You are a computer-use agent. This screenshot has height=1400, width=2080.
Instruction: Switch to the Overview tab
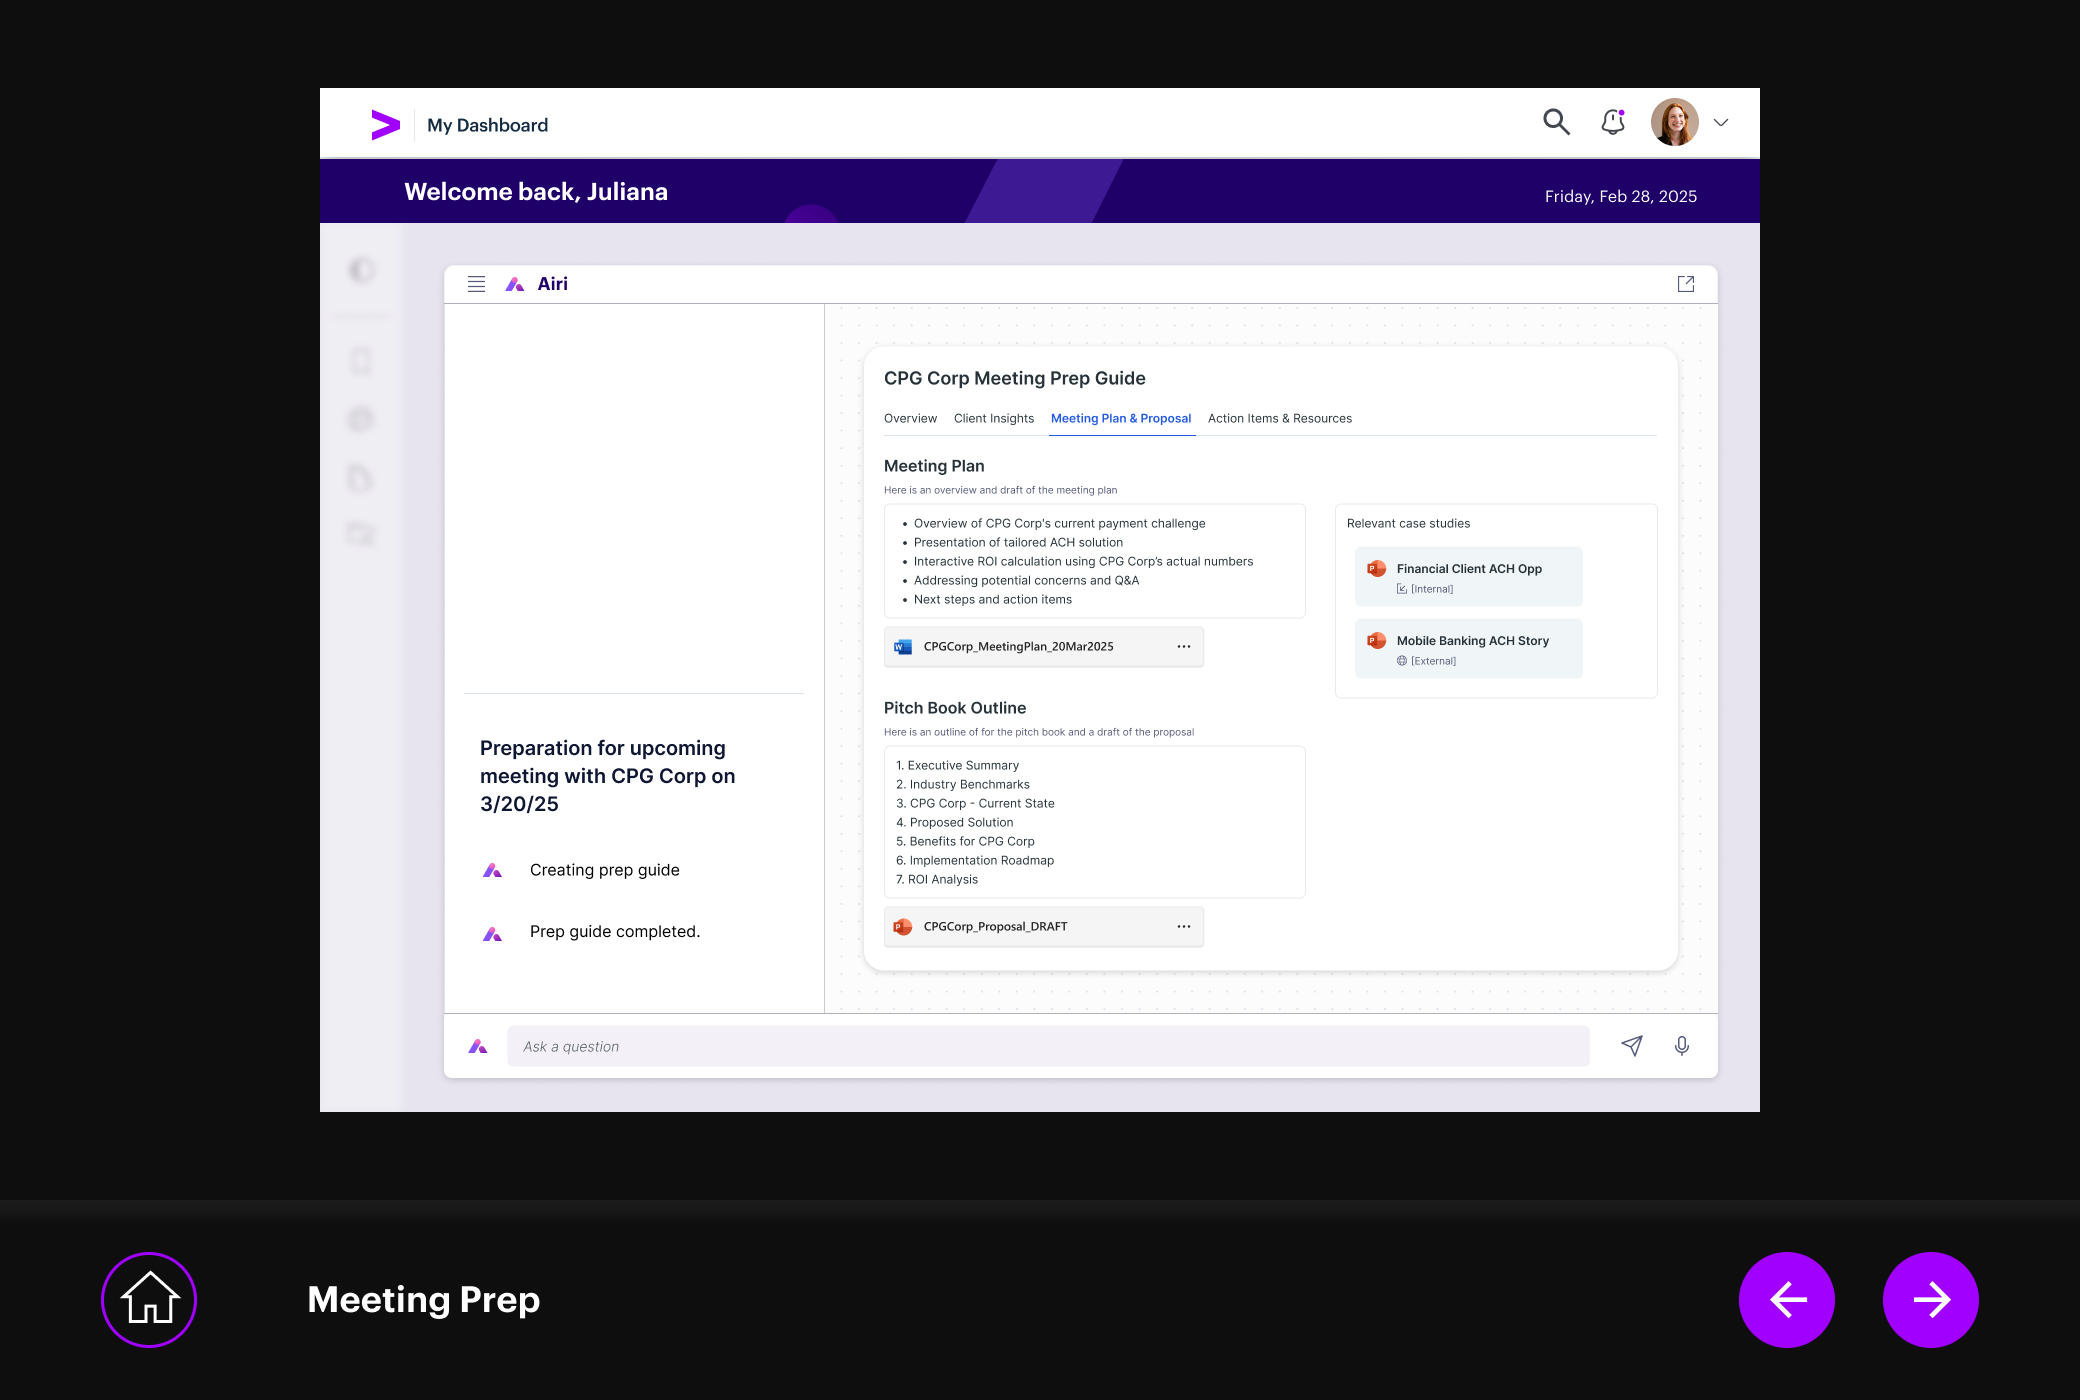tap(910, 418)
